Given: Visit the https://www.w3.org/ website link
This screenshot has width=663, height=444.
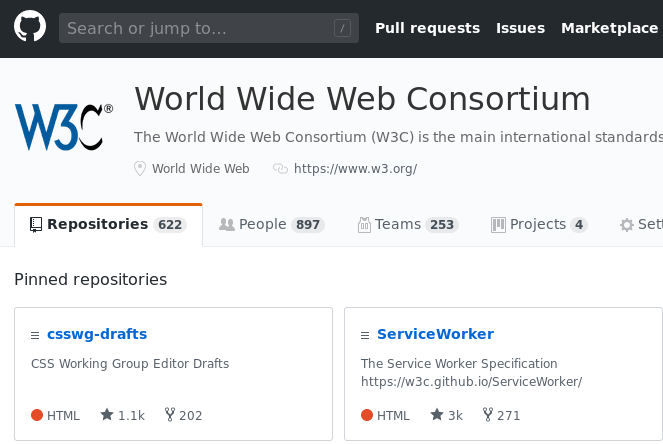Looking at the screenshot, I should pyautogui.click(x=355, y=169).
